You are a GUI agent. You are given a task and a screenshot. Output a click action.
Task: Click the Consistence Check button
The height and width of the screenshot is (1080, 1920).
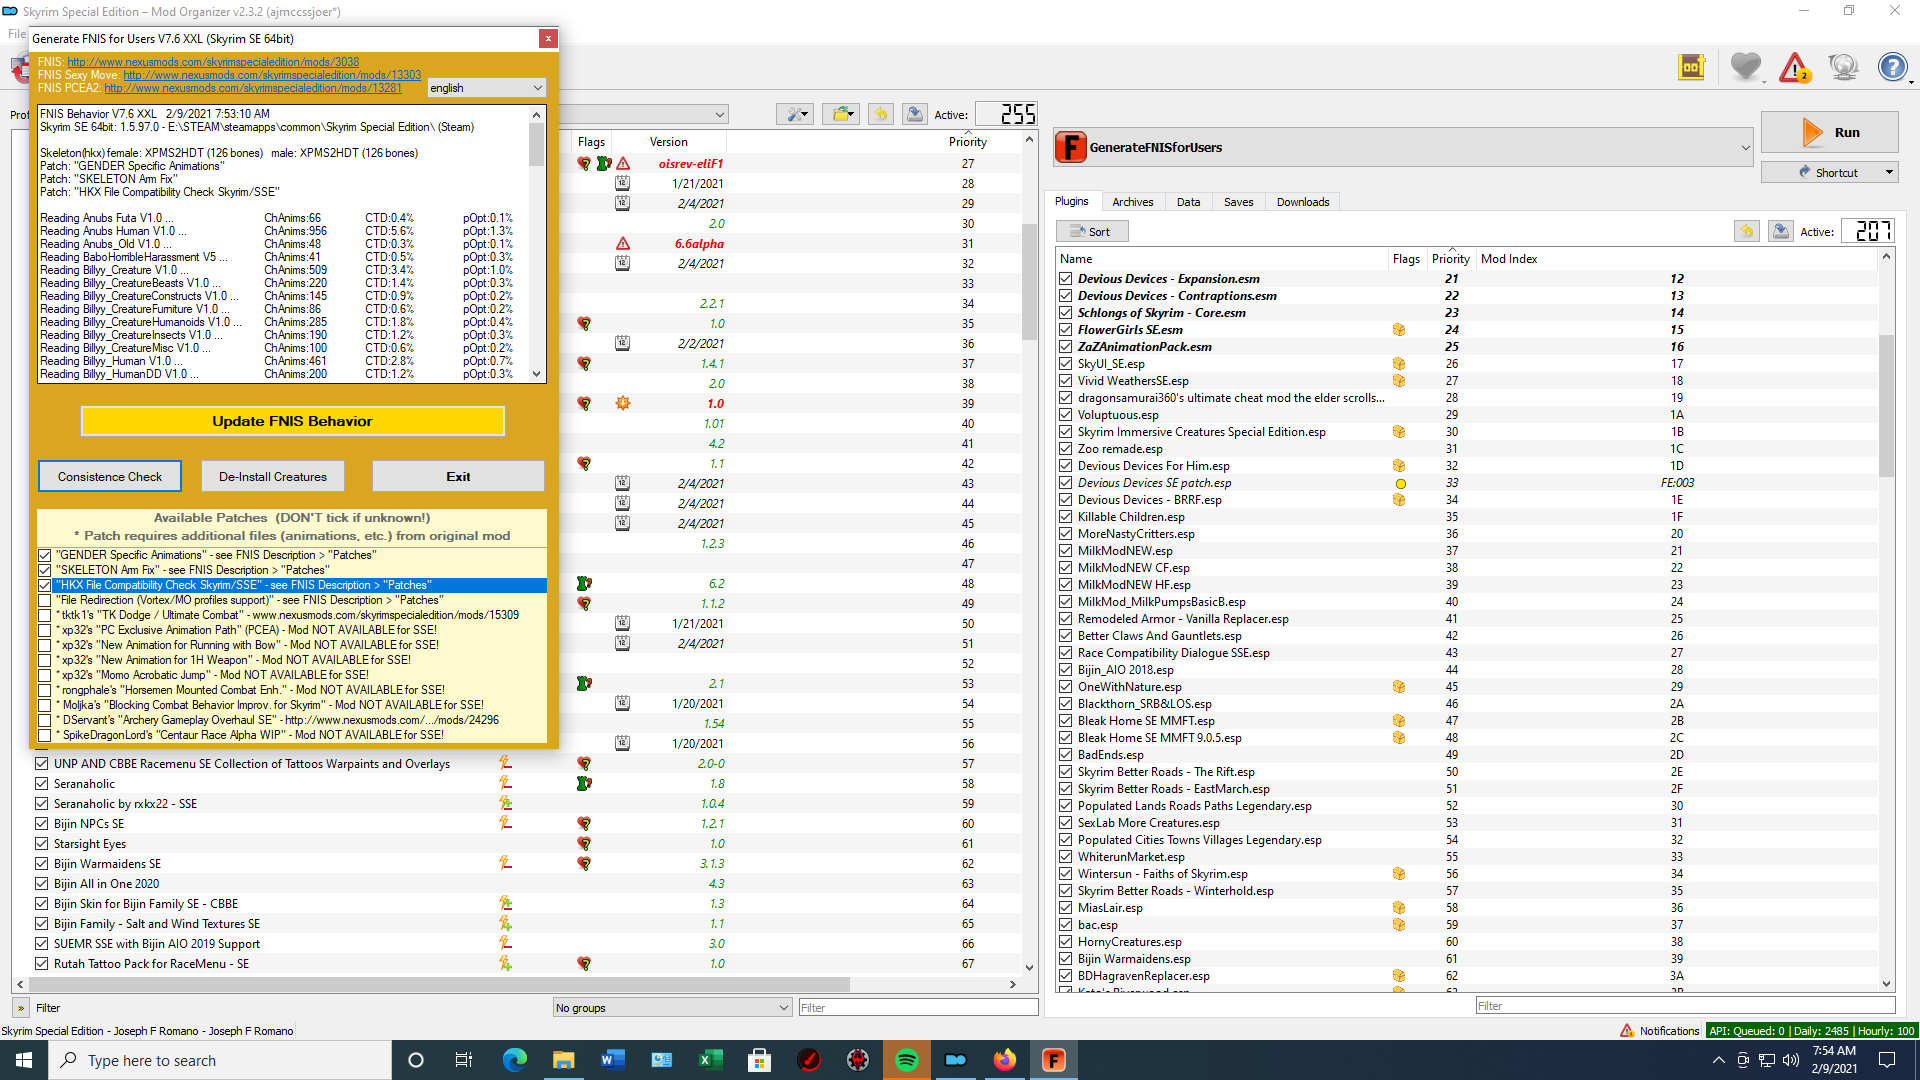110,477
